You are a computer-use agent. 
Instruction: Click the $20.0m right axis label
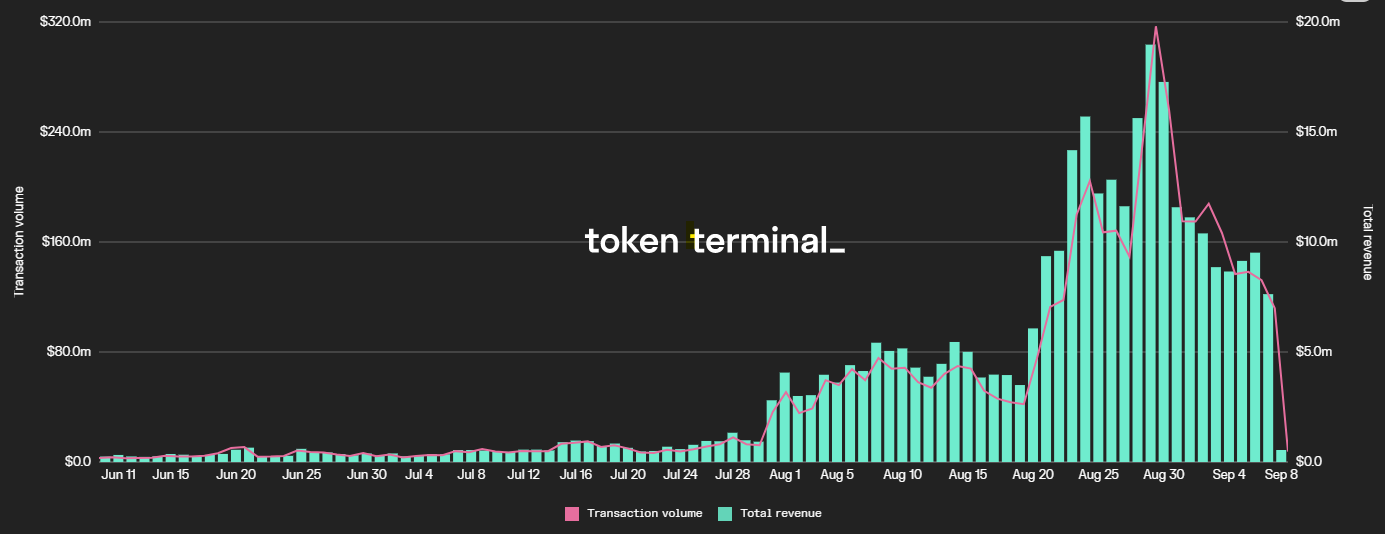(x=1317, y=22)
